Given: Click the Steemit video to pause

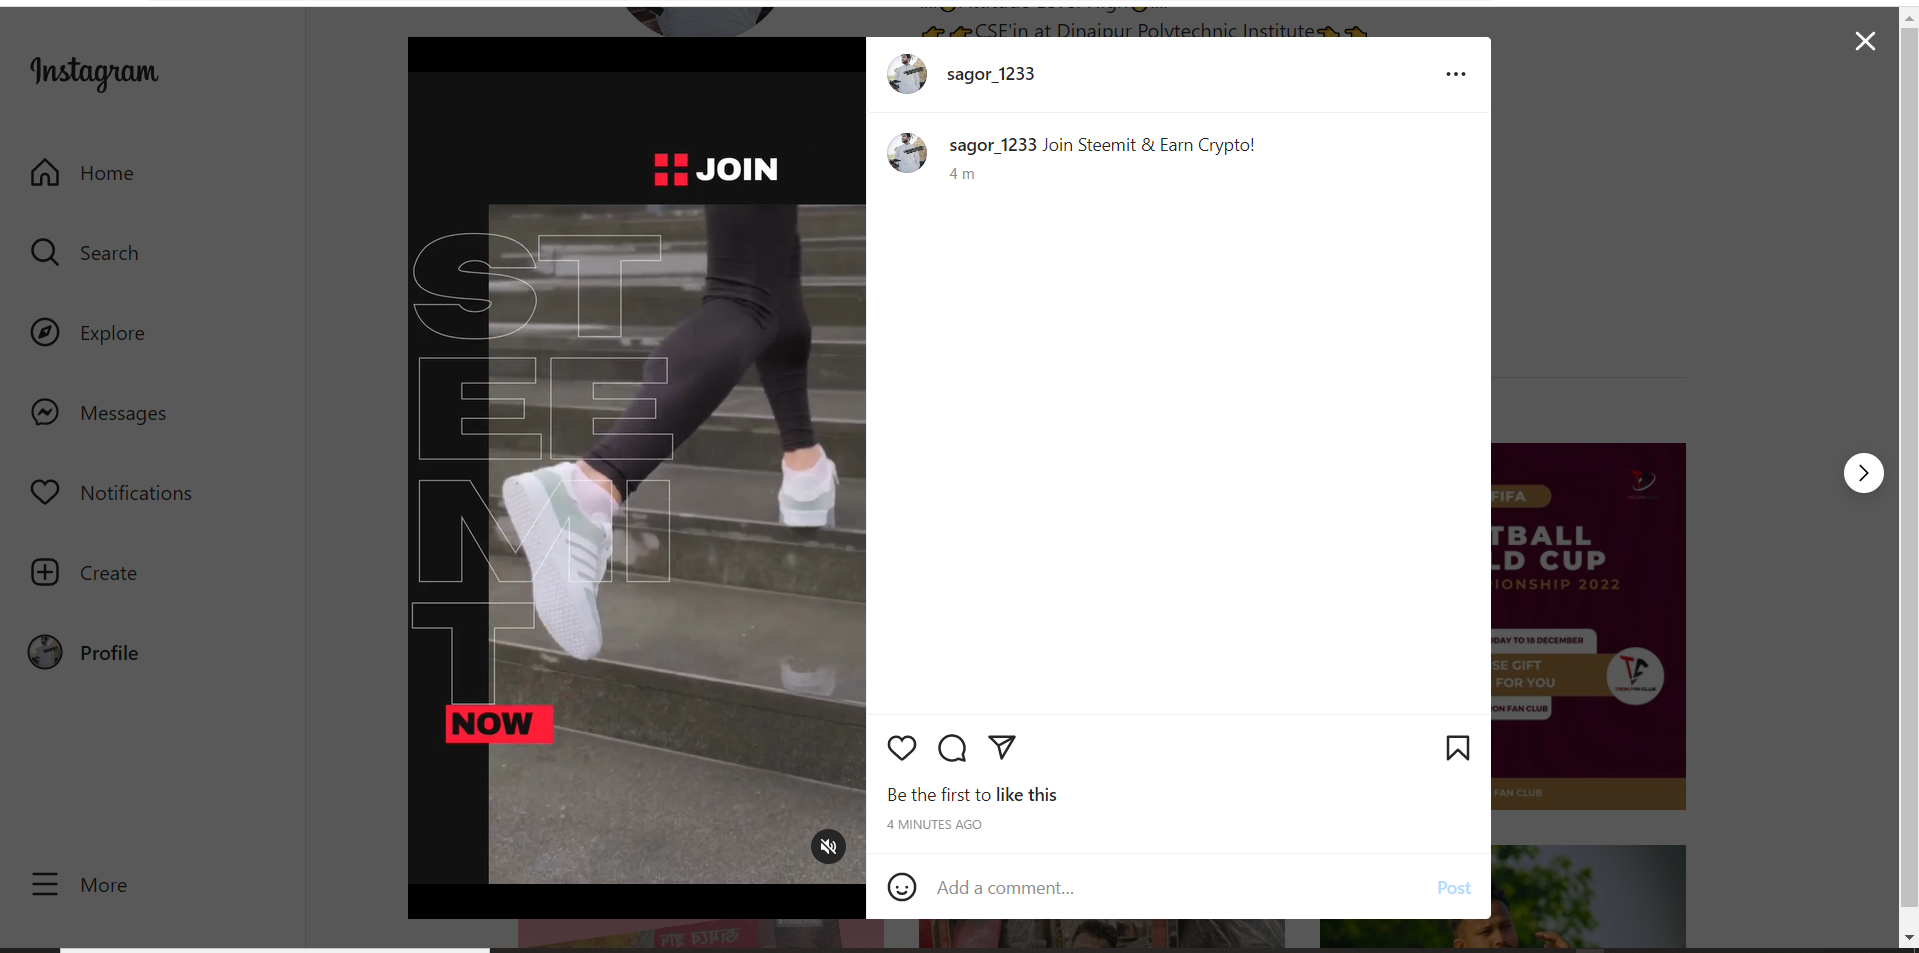Looking at the screenshot, I should [x=637, y=478].
